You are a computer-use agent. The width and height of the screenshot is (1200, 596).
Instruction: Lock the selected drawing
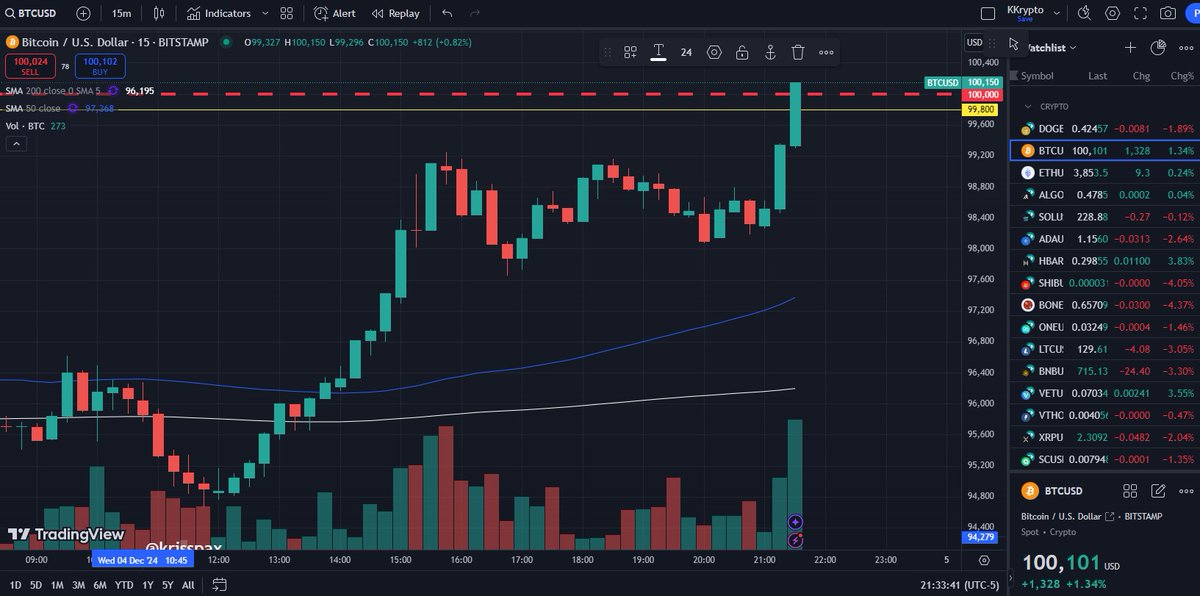pos(742,52)
